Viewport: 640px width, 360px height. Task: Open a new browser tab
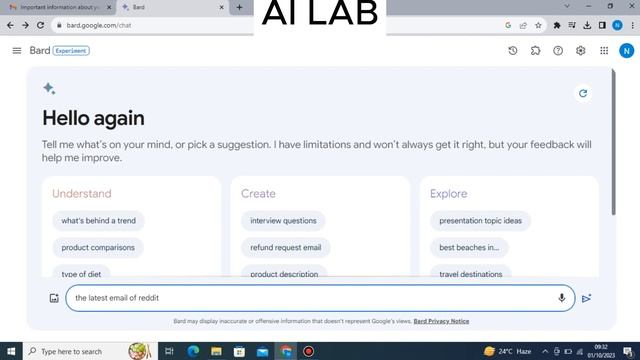tap(240, 7)
